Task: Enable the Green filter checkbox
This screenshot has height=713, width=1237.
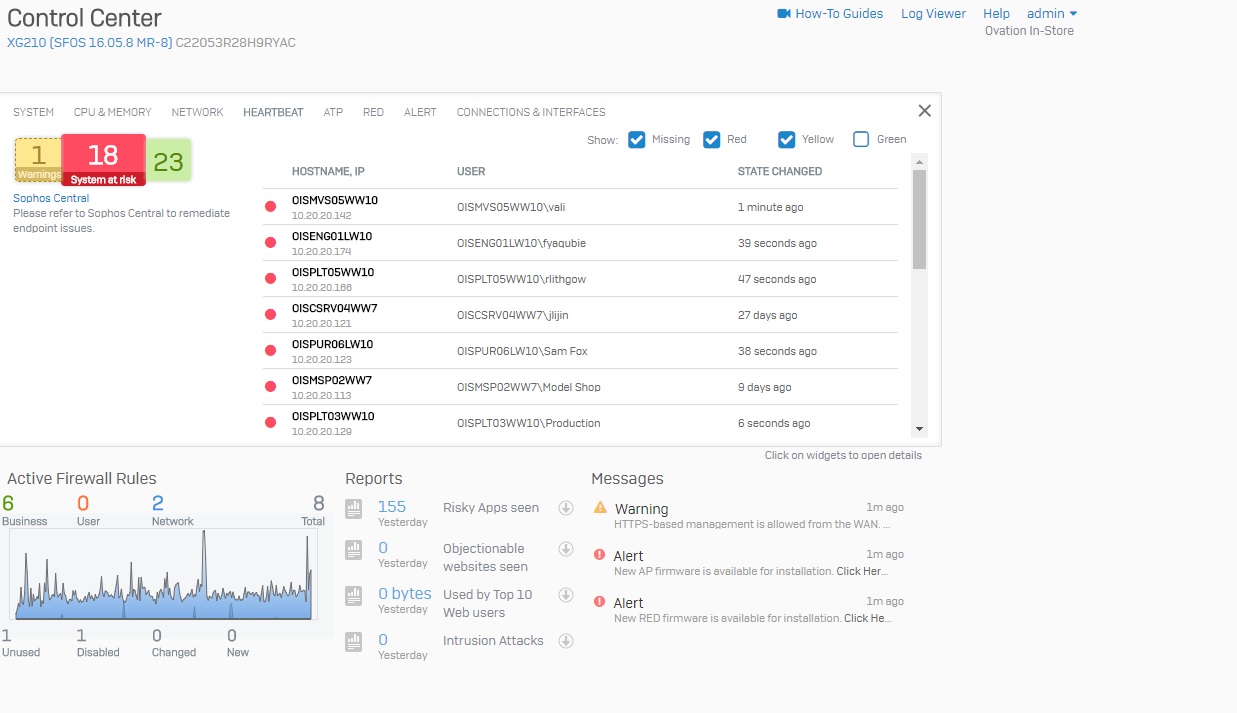Action: tap(860, 140)
